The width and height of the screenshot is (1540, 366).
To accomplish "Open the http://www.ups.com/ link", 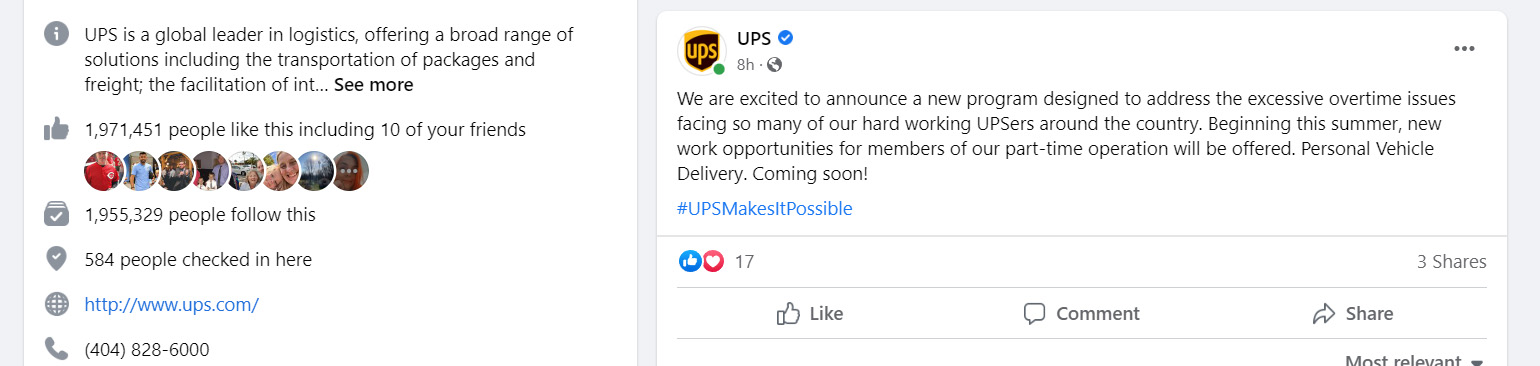I will tap(172, 304).
